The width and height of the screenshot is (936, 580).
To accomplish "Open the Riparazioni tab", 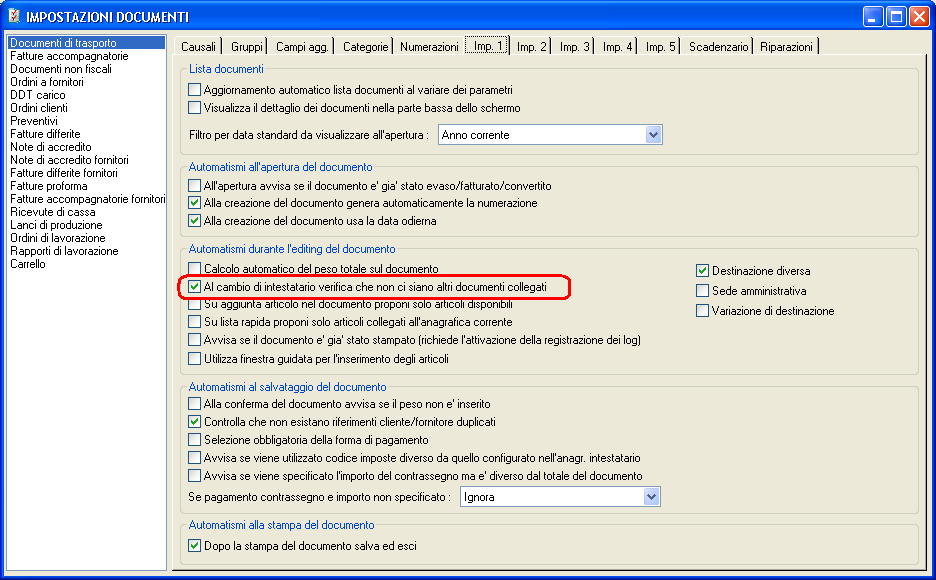I will pos(786,47).
